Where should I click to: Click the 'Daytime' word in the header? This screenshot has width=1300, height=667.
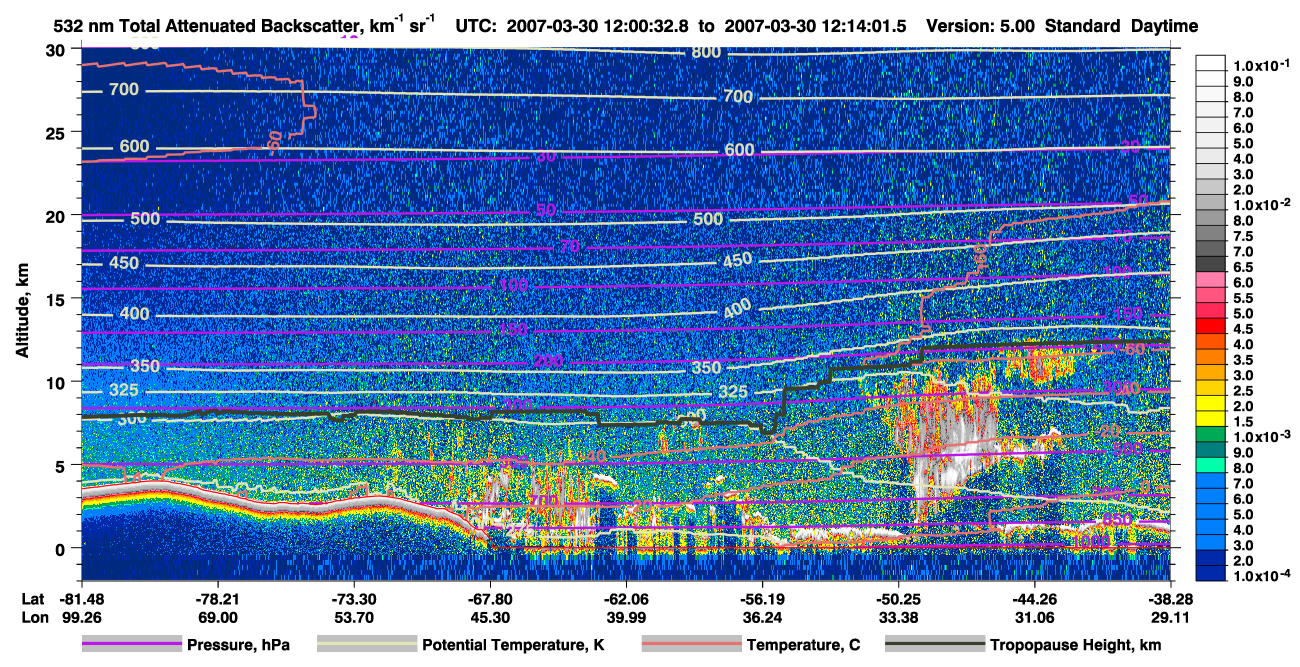click(1164, 26)
